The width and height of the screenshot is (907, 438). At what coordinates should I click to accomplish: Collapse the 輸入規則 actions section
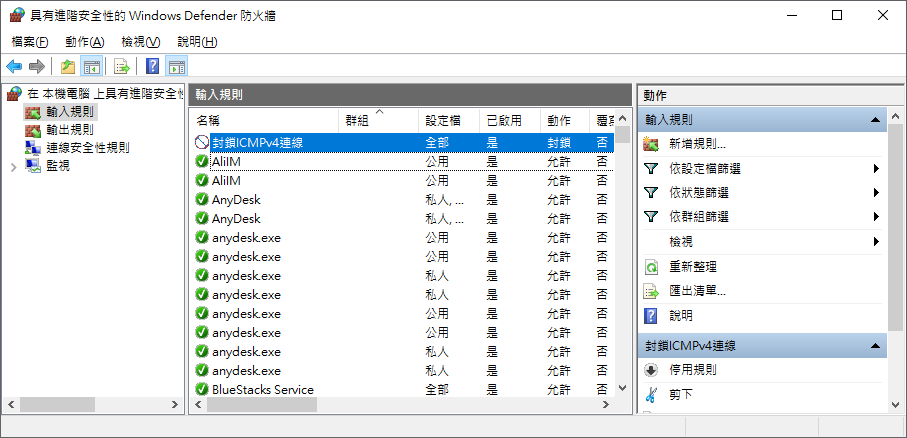875,120
